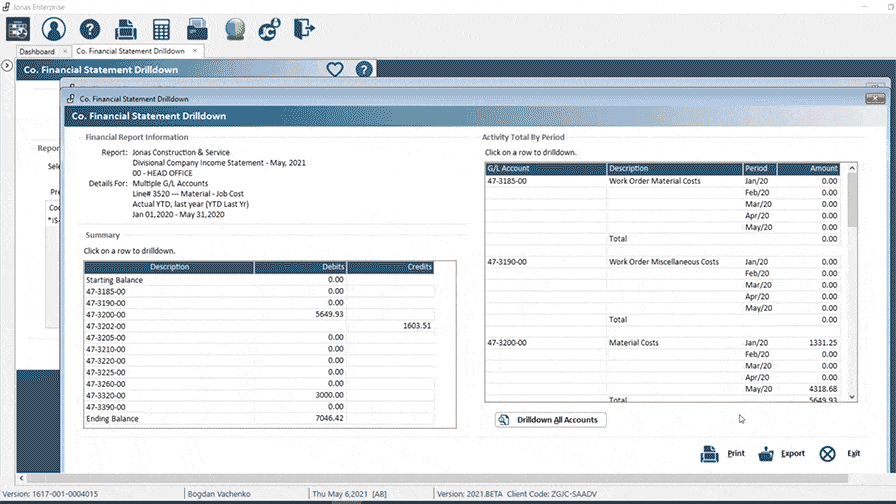Open the help question mark in the top toolbar

coord(90,29)
